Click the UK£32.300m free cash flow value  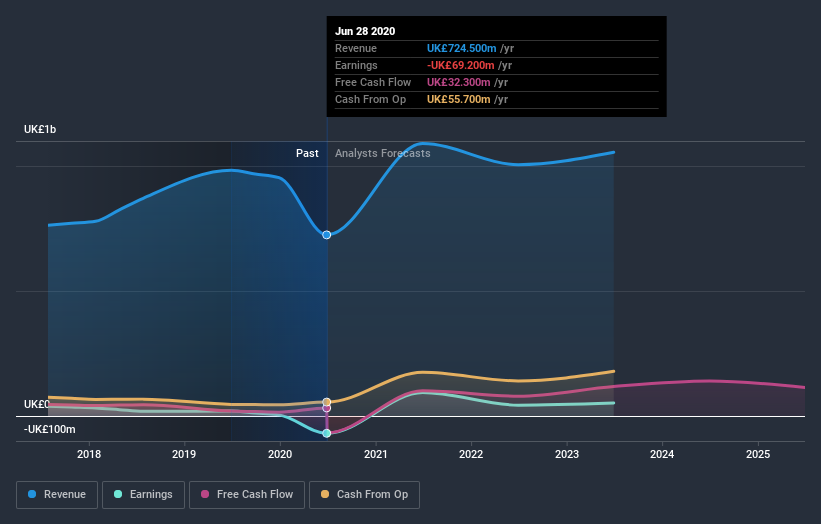459,82
